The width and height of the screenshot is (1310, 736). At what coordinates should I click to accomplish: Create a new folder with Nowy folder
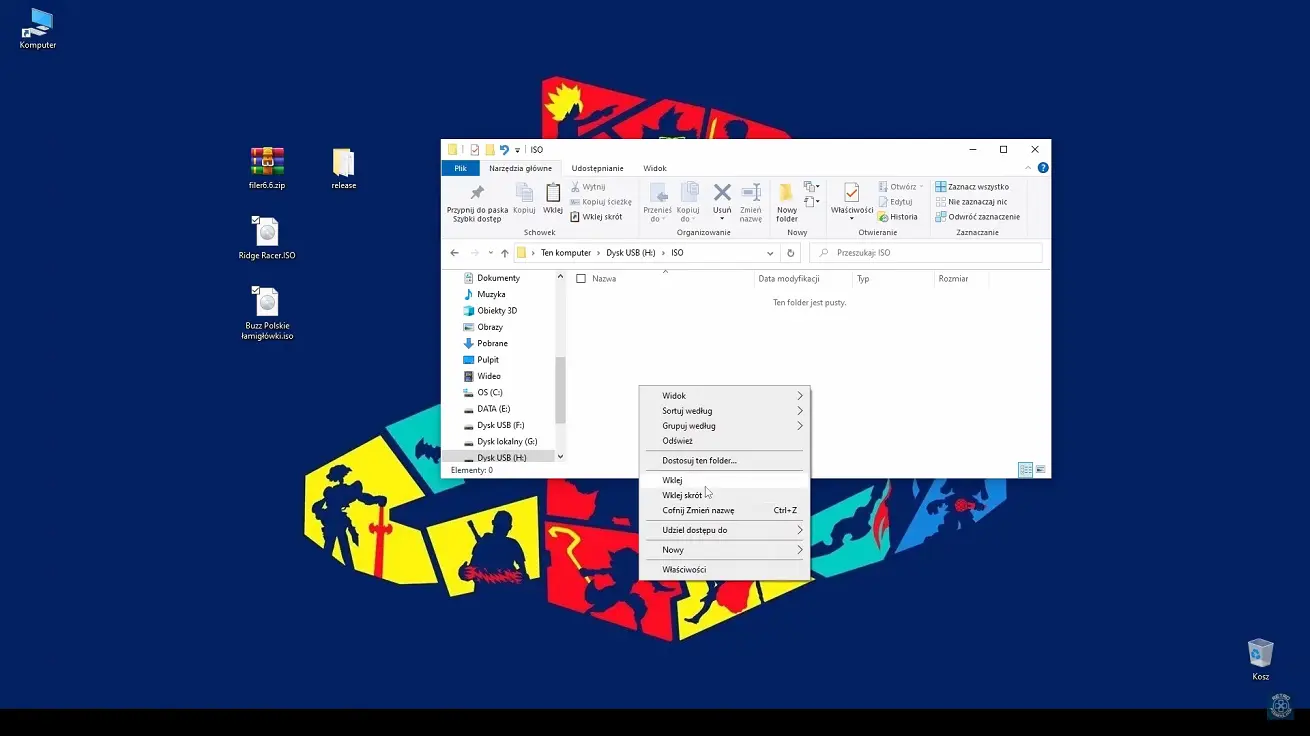tap(787, 201)
